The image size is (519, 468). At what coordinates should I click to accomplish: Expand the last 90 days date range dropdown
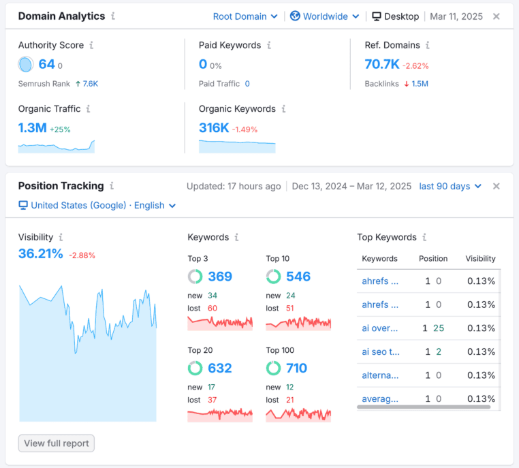(450, 186)
